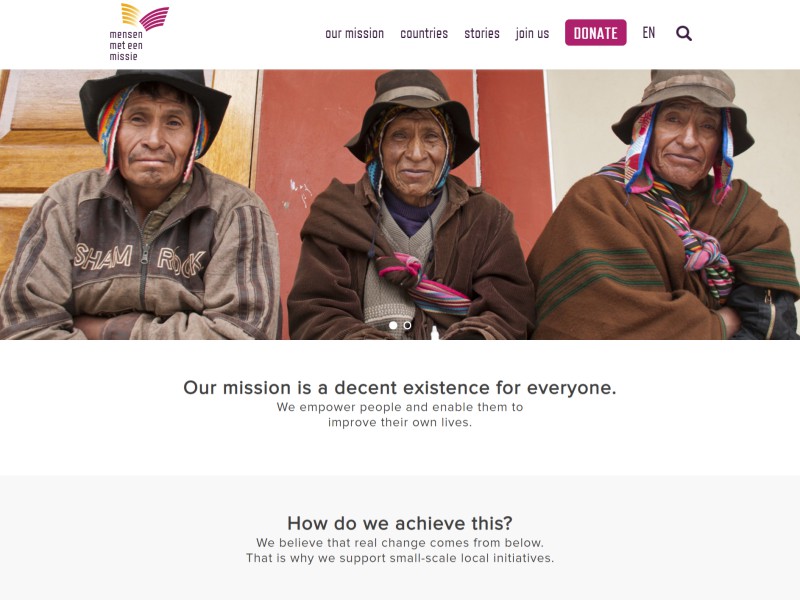
Task: Click the 'small-scale local initiatives' paragraph
Action: tap(400, 551)
